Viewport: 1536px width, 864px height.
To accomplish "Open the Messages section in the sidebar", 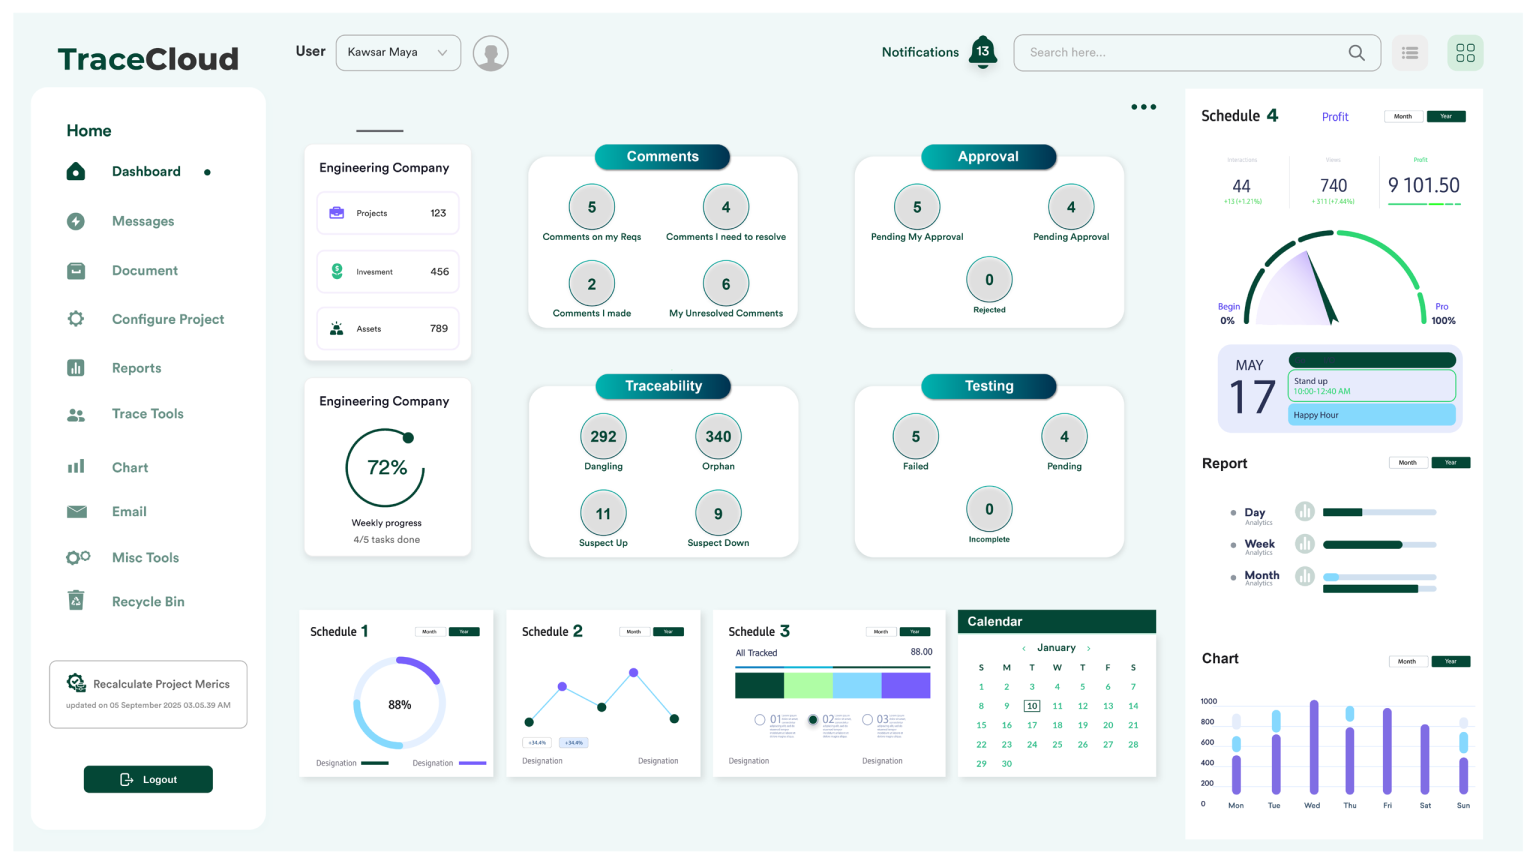I will (x=143, y=221).
